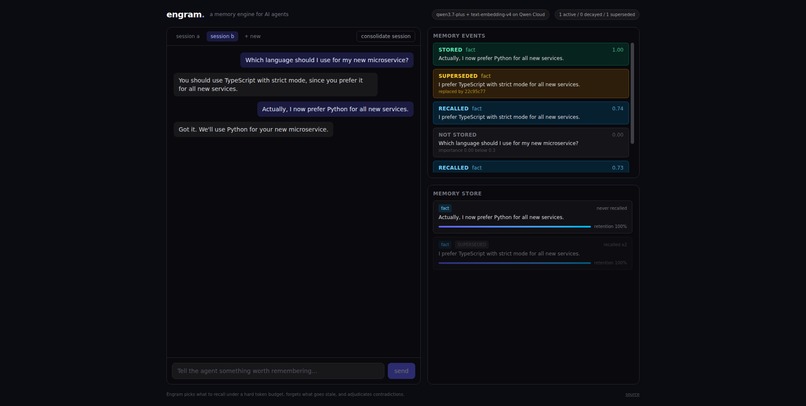The width and height of the screenshot is (806, 406).
Task: Click the SUPERSEDED badge in Memory Store
Action: click(x=472, y=245)
